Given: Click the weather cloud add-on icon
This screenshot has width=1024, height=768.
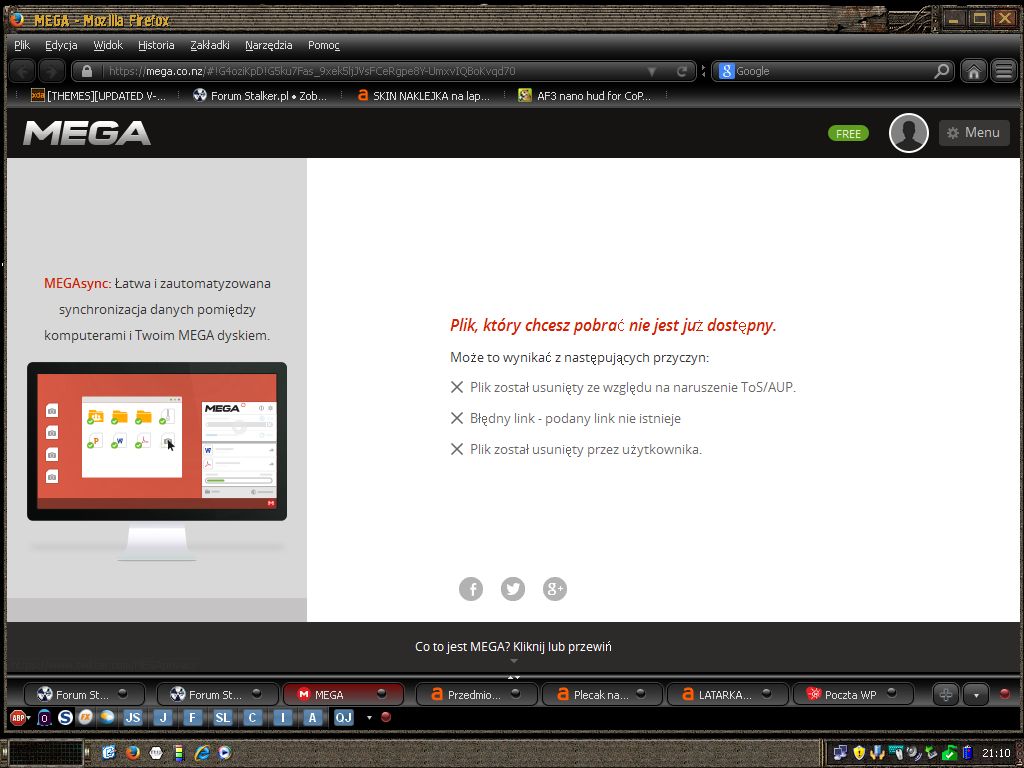Looking at the screenshot, I should [x=107, y=717].
